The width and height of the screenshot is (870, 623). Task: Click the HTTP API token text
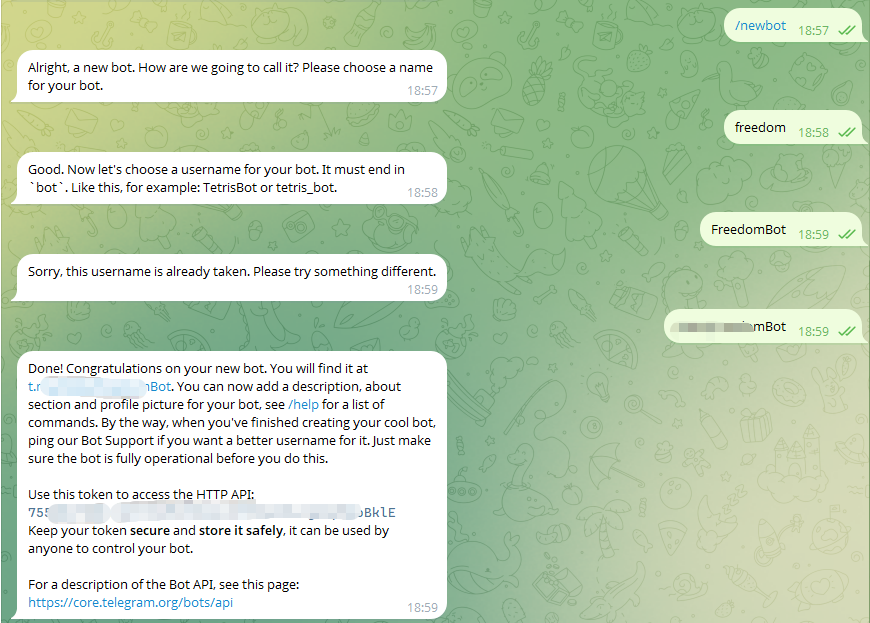click(219, 513)
